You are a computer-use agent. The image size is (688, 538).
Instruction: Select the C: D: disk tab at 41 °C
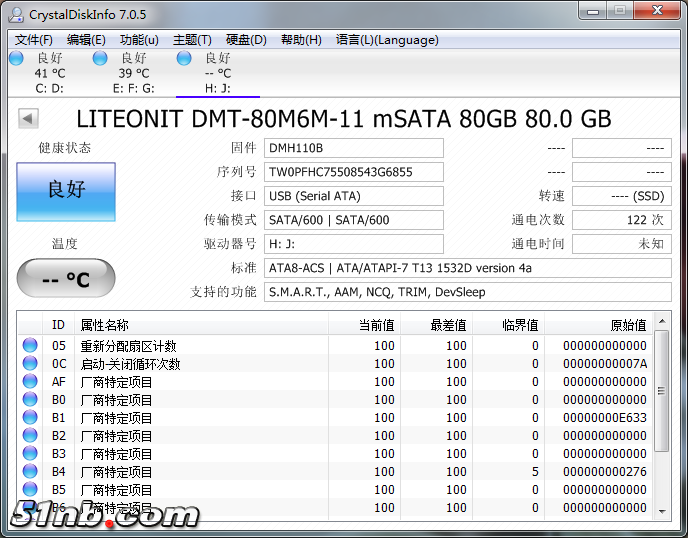[50, 73]
